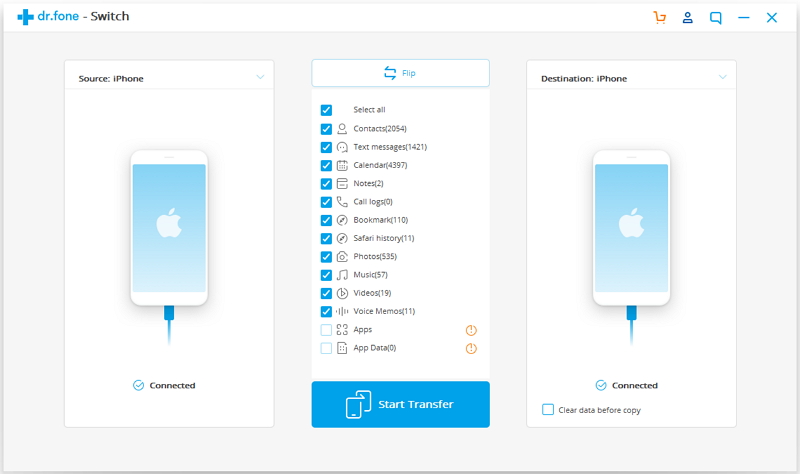Uncheck the Music checkbox

coord(326,275)
